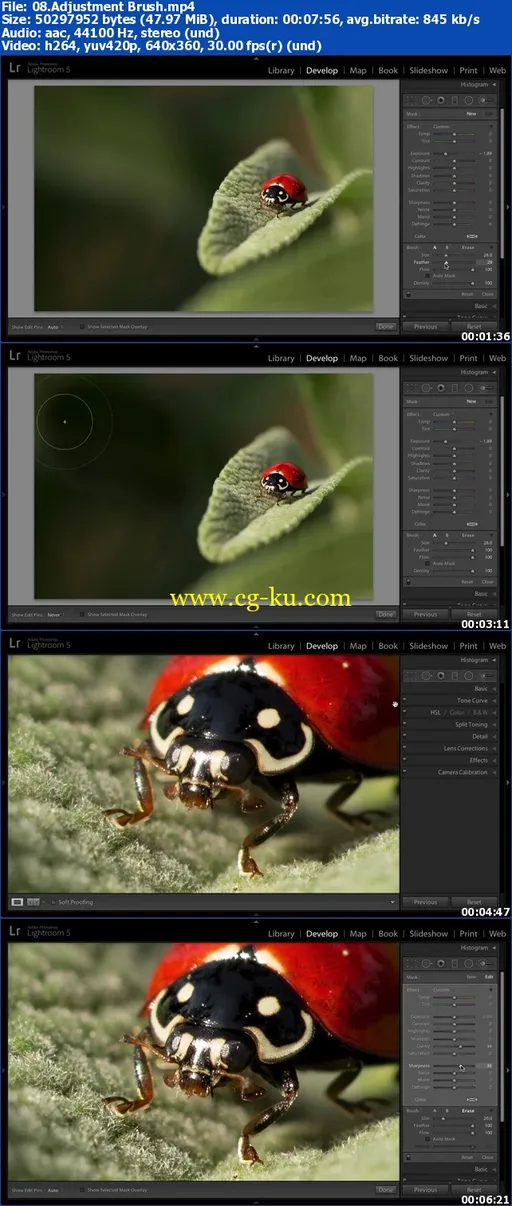
Task: Expand Effects panel in 00:04:47 frame
Action: tap(494, 761)
